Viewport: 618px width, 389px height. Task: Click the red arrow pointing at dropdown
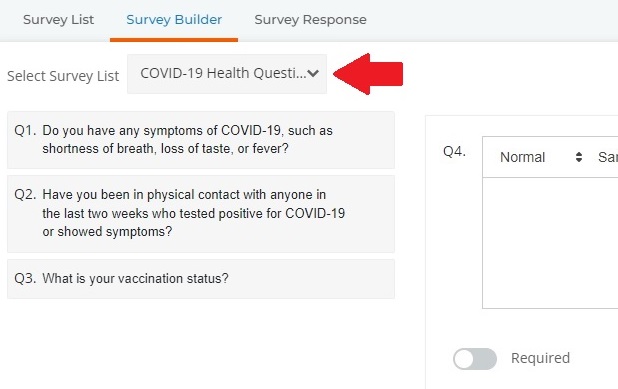[368, 74]
